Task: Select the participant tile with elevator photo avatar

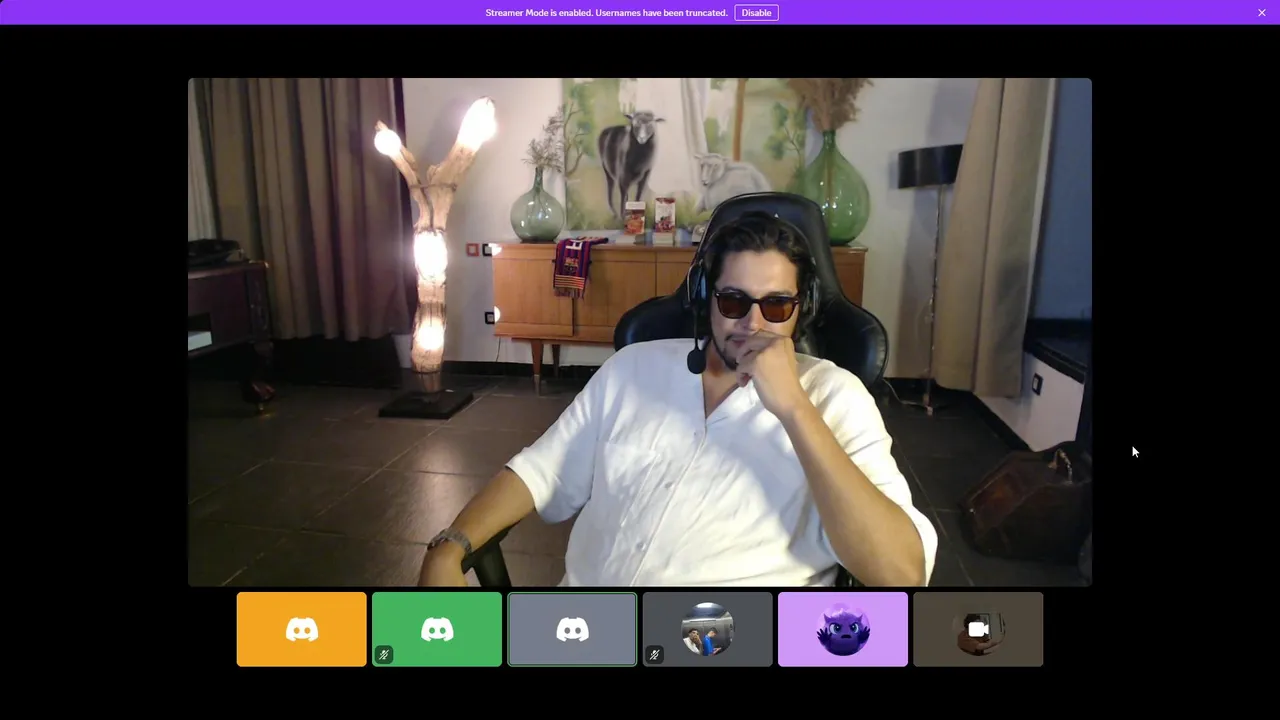Action: 708,629
